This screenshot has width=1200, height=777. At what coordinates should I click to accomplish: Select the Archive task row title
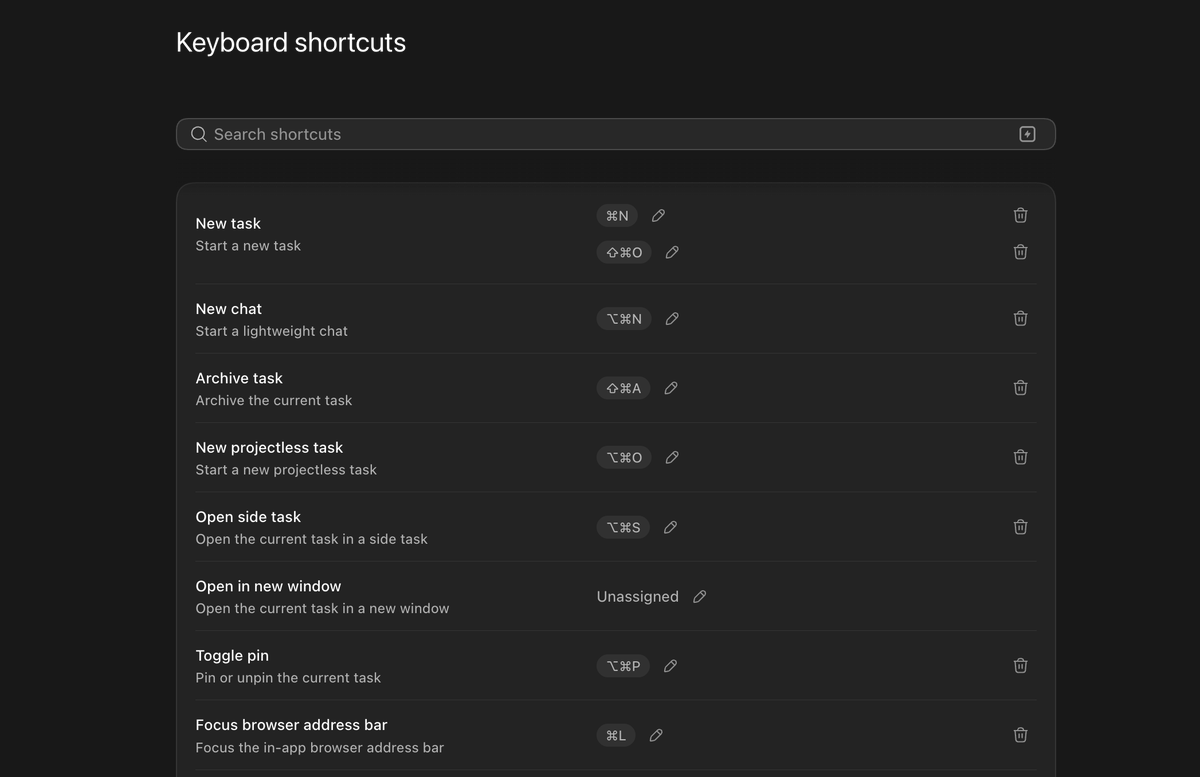(x=239, y=378)
